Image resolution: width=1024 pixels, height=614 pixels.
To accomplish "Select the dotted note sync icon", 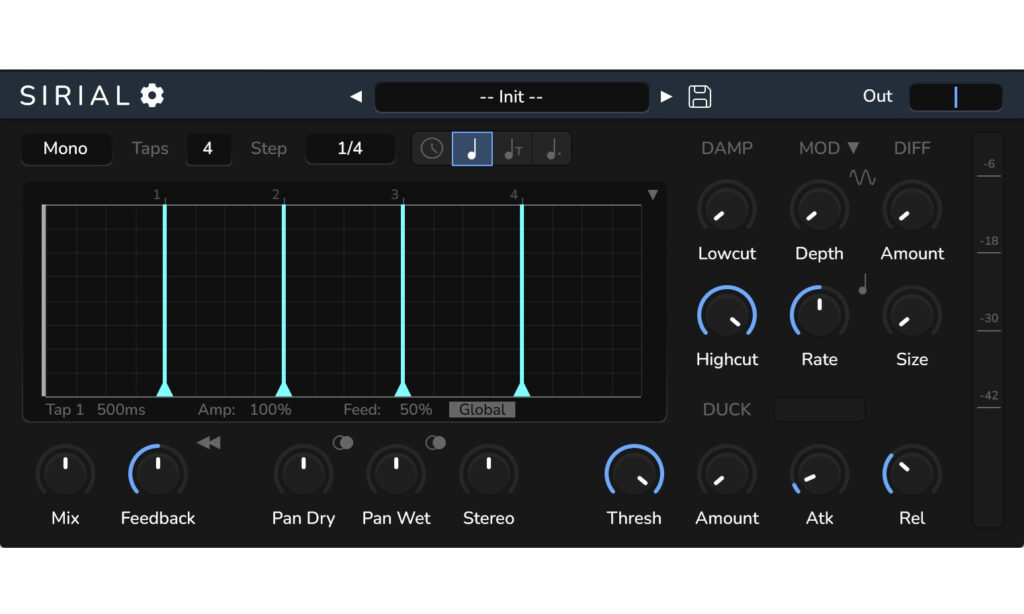I will [x=551, y=149].
